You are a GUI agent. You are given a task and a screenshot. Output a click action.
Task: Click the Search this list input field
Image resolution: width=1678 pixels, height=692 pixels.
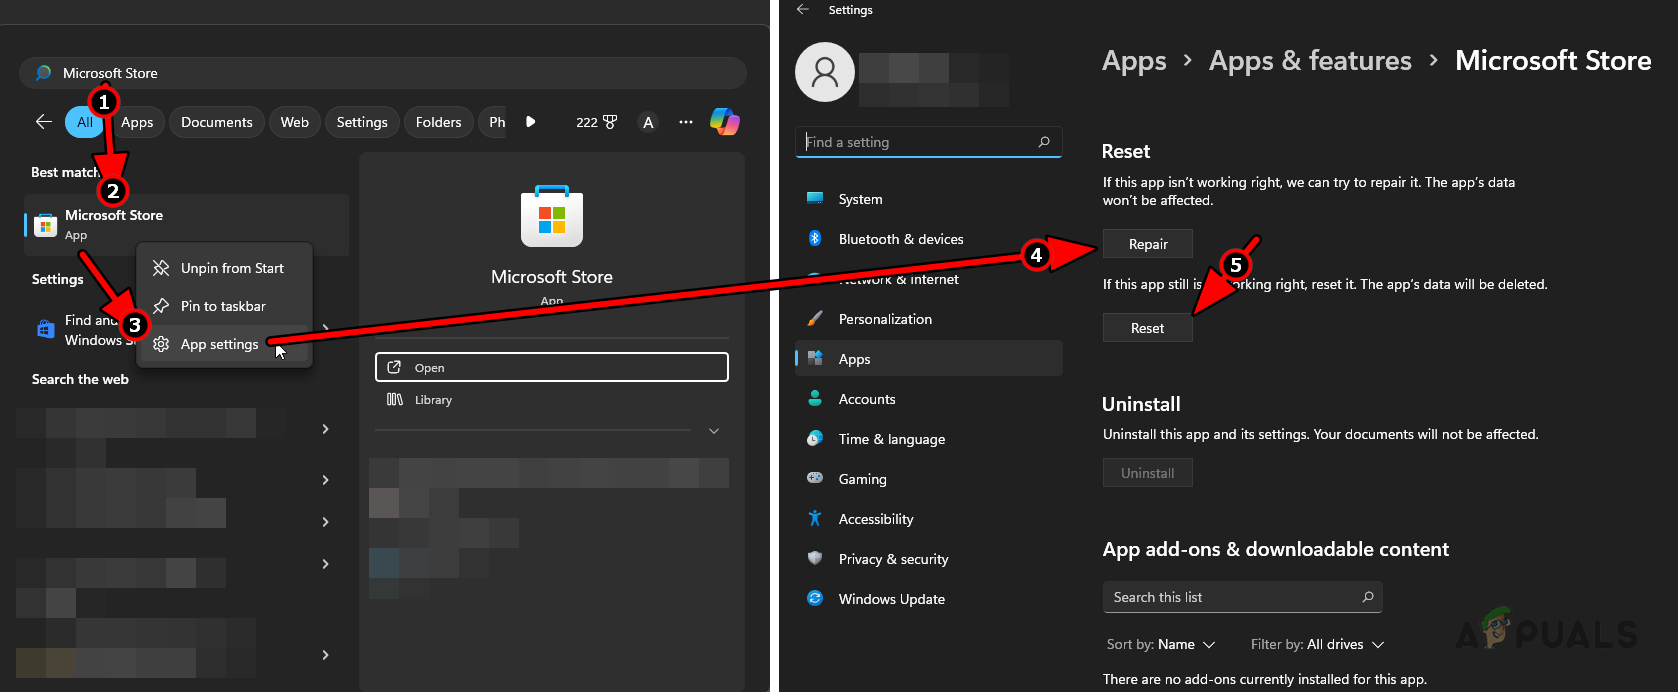(1242, 597)
